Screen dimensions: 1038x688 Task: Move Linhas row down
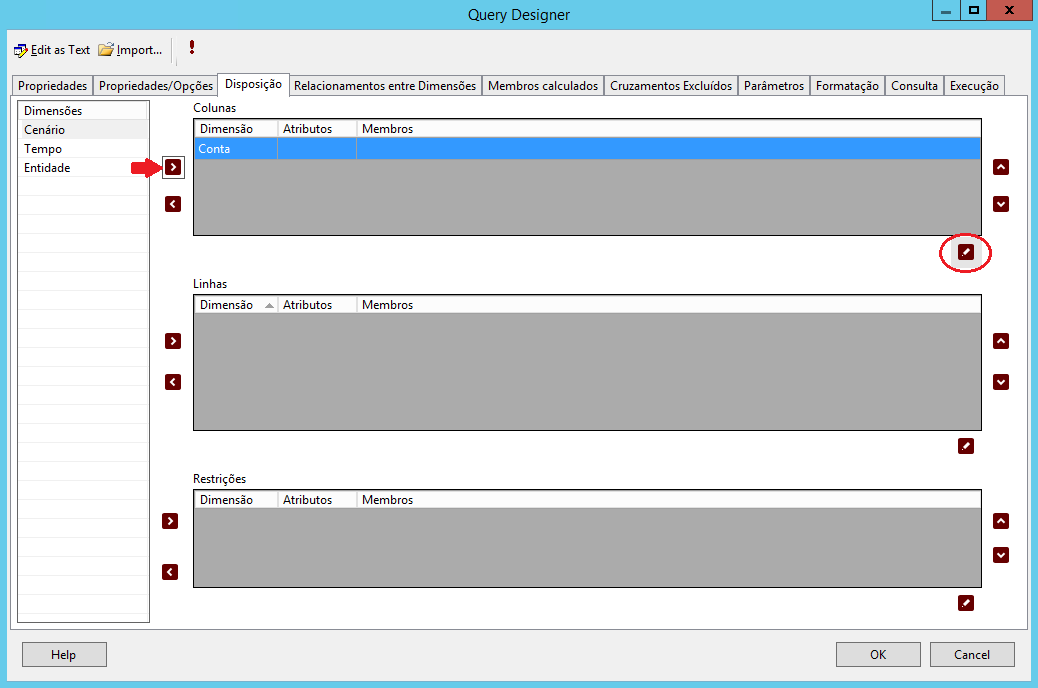coord(1001,382)
